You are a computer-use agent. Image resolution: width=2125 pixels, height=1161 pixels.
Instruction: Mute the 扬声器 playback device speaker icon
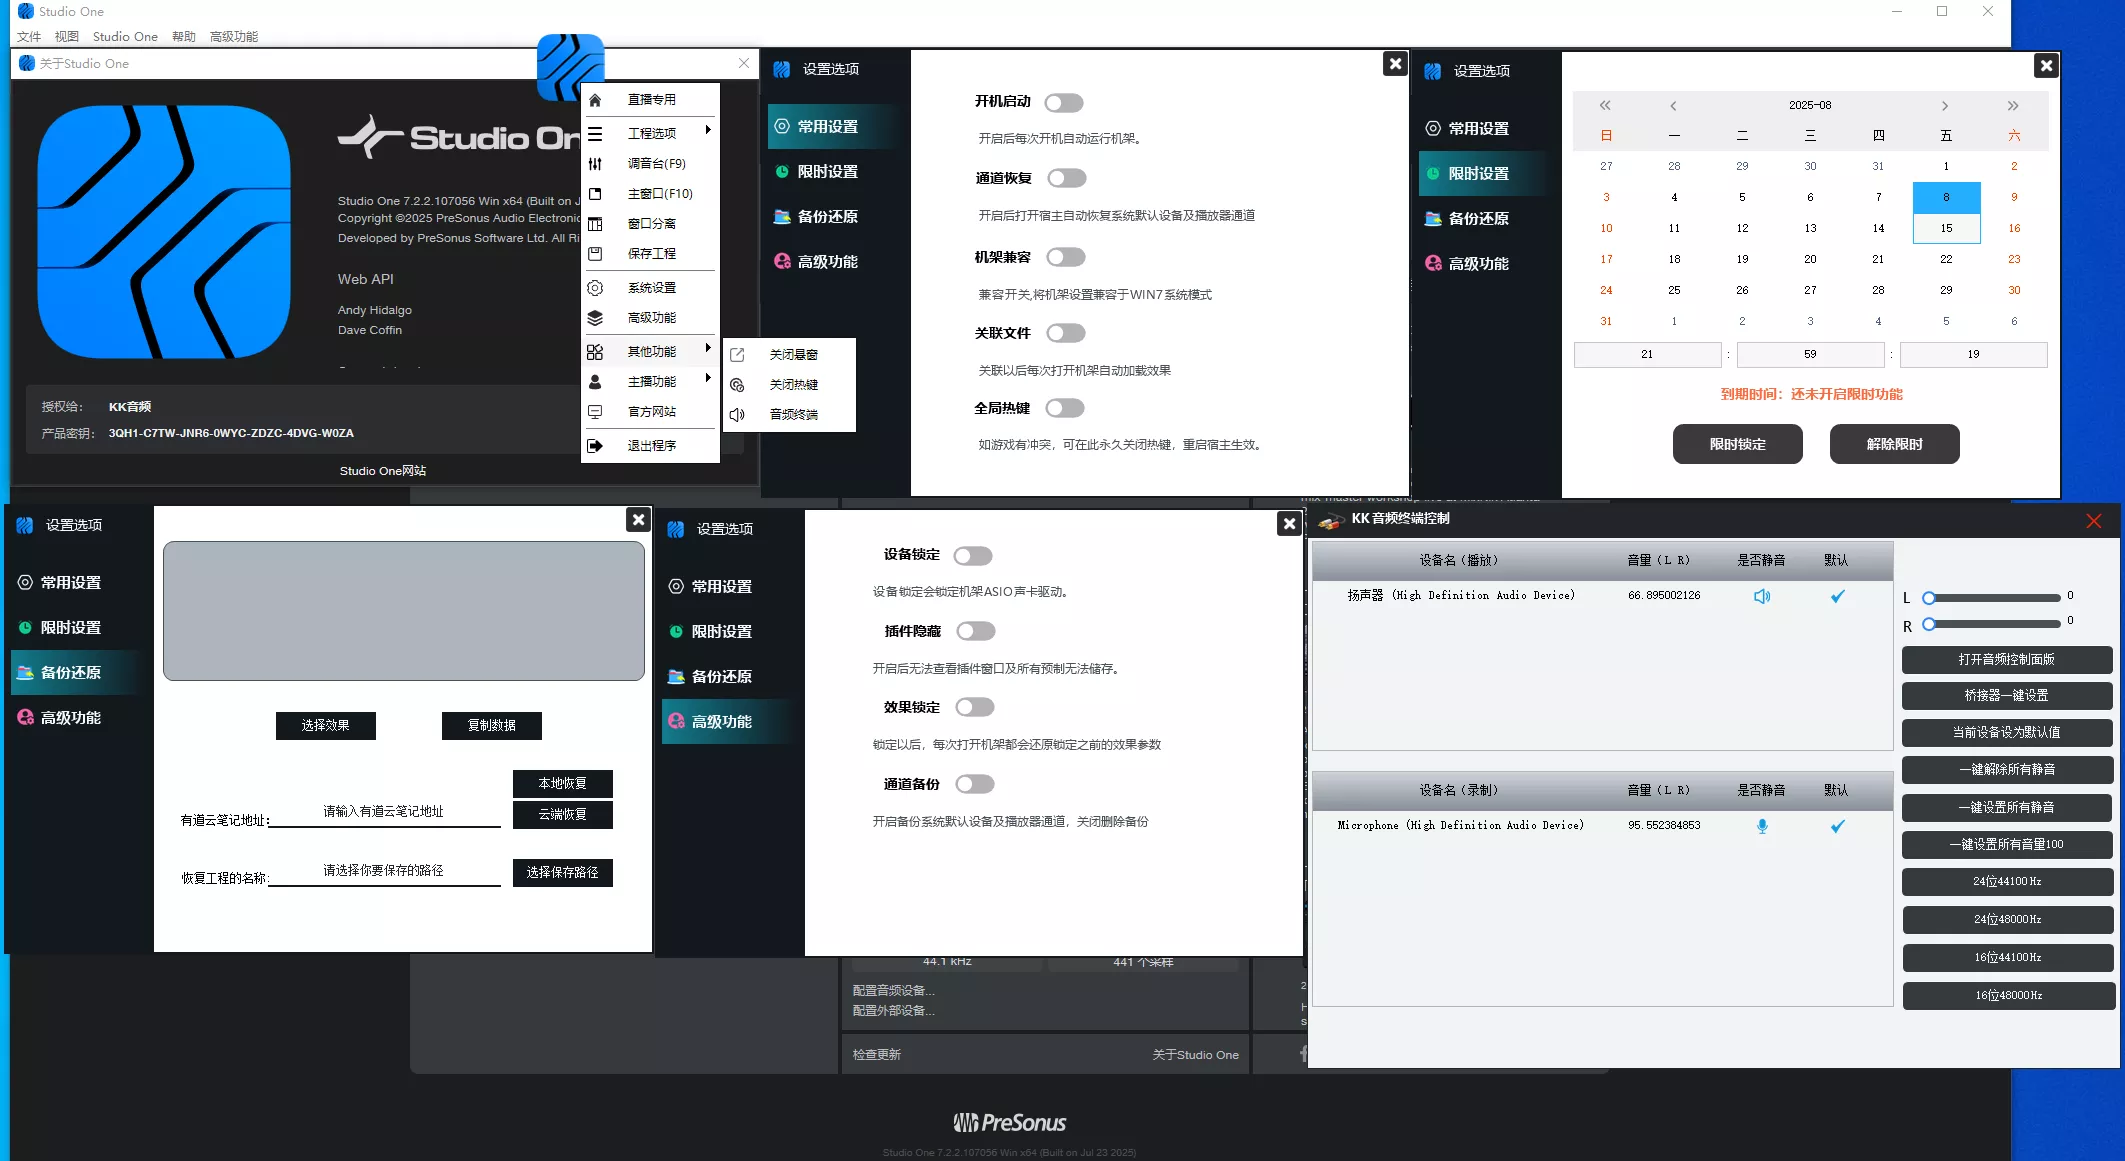point(1762,596)
